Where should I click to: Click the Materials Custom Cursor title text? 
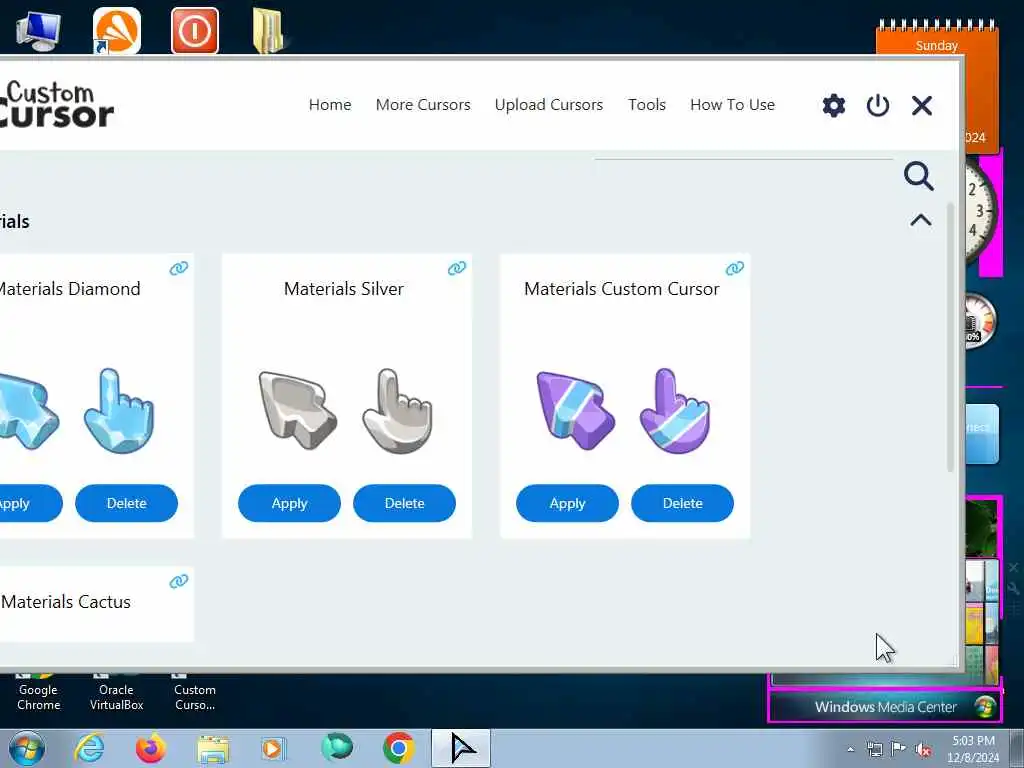click(x=622, y=289)
